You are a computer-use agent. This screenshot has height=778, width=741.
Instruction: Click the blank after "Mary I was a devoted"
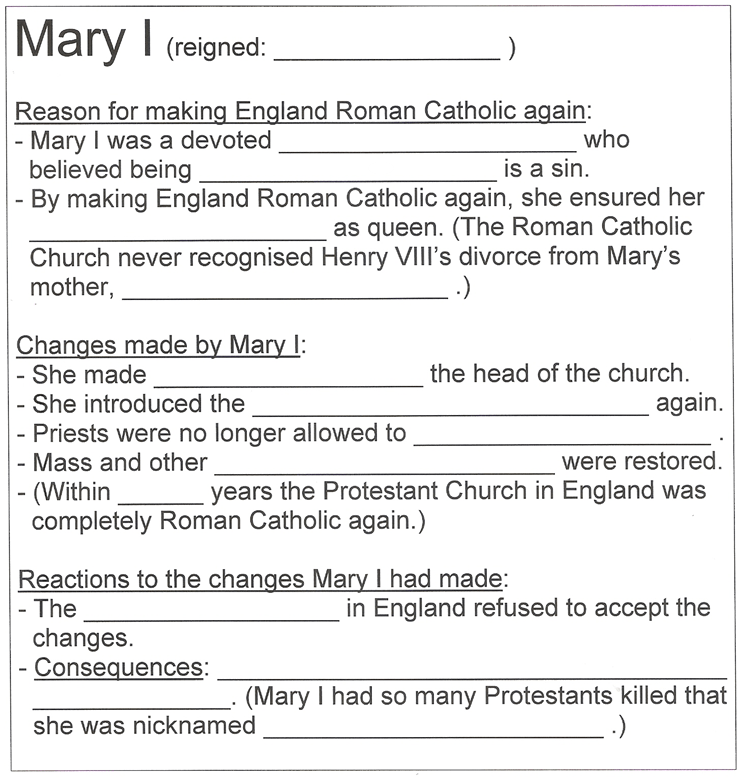pos(428,148)
